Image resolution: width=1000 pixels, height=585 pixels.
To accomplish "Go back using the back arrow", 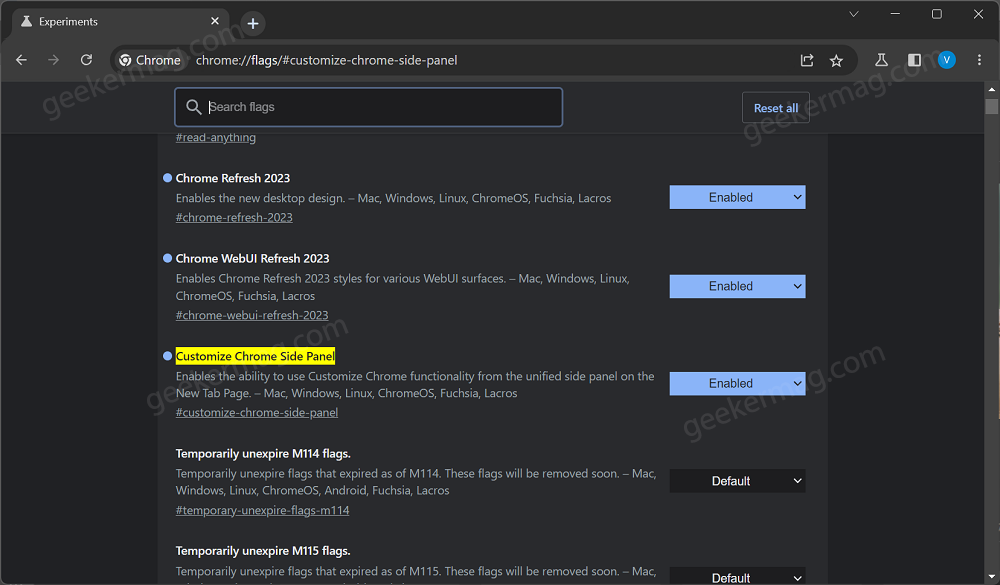I will pos(22,60).
